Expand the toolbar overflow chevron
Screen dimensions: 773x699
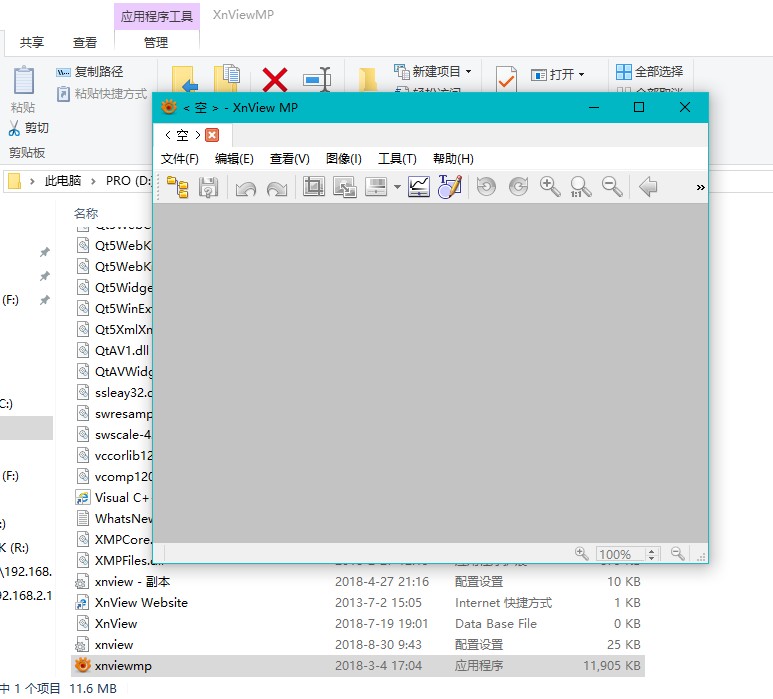(701, 187)
